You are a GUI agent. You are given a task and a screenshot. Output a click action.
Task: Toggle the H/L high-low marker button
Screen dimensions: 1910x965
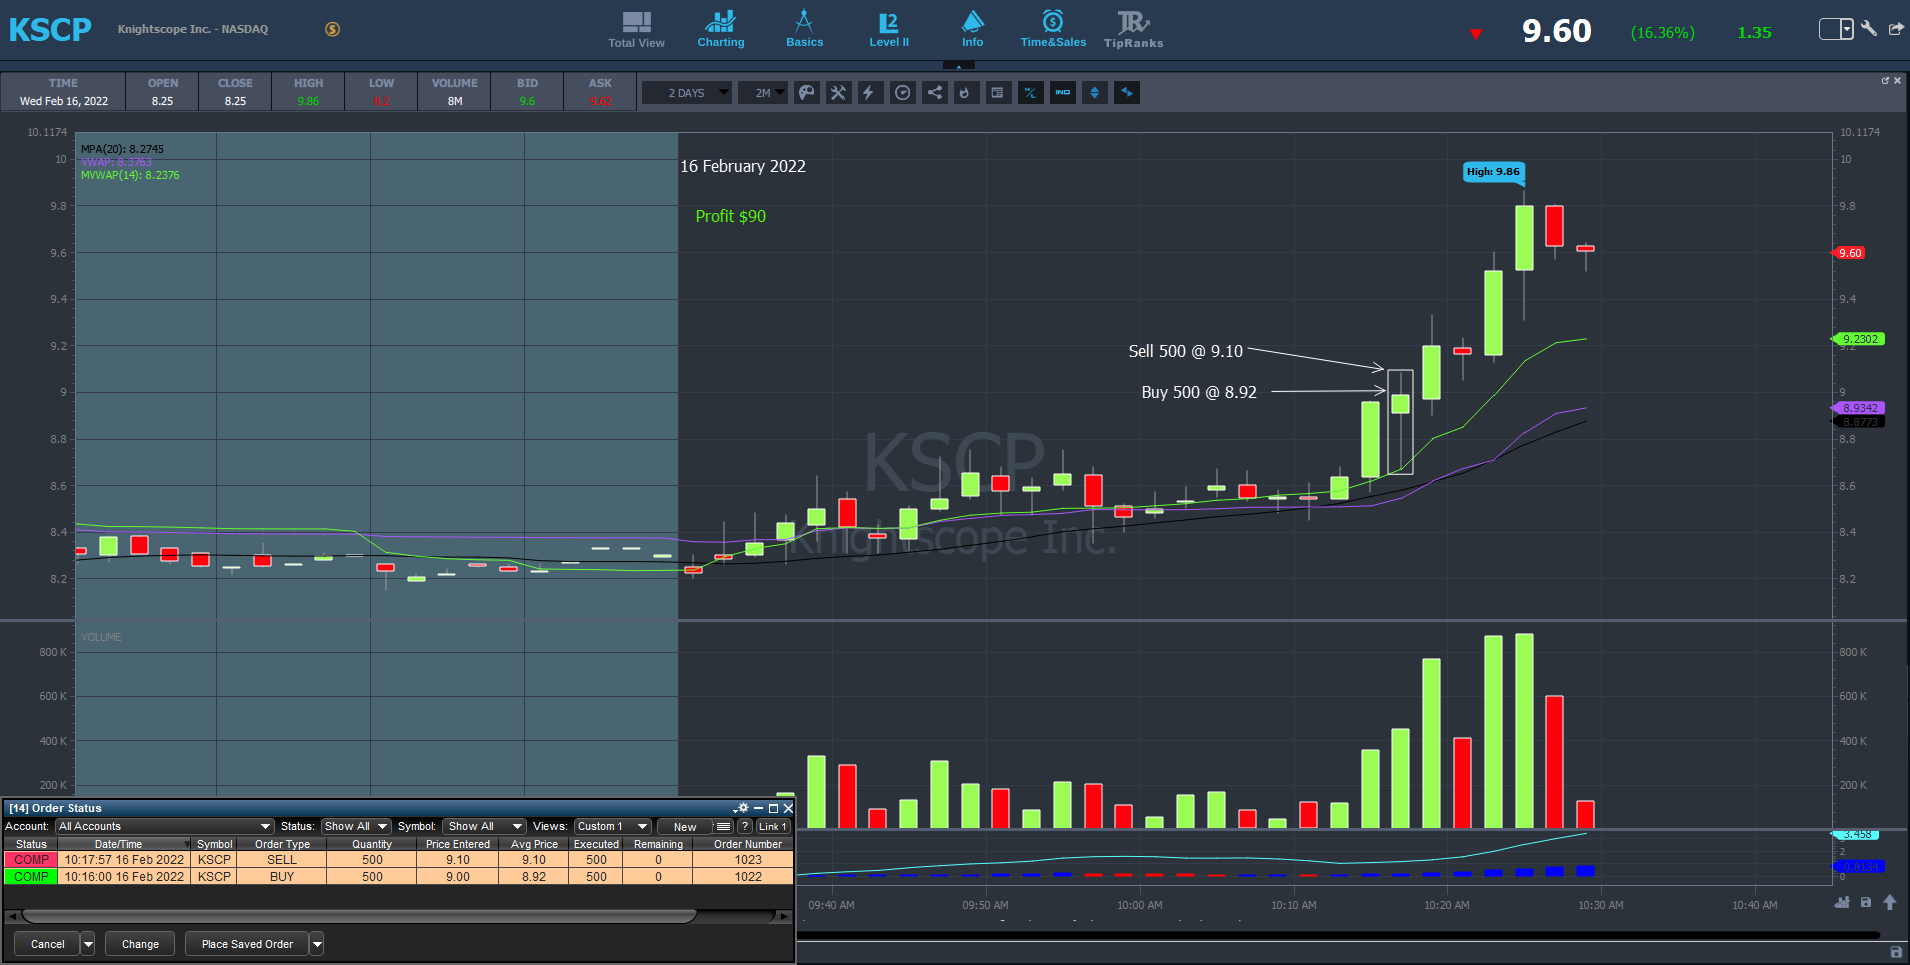tap(1029, 93)
